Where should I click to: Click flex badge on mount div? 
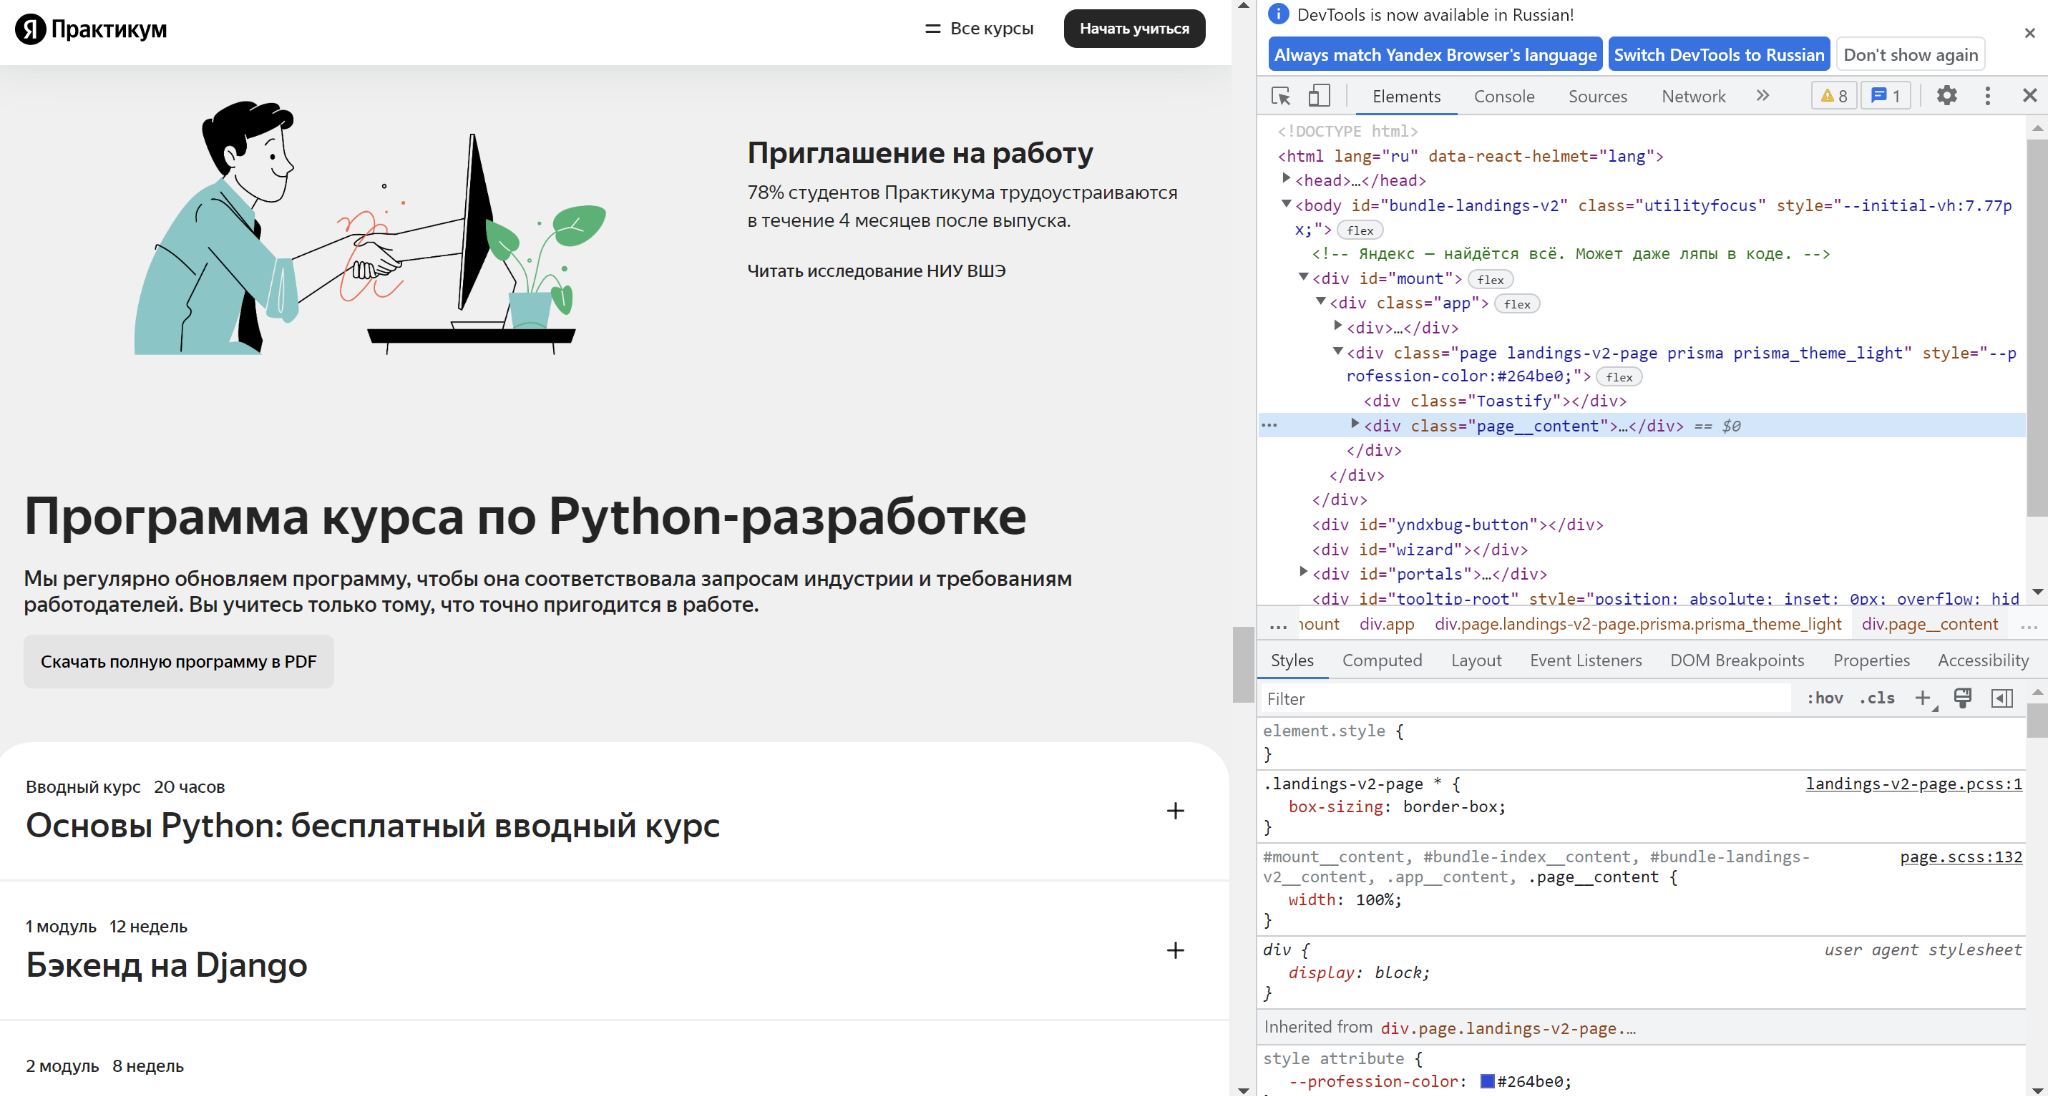1491,279
